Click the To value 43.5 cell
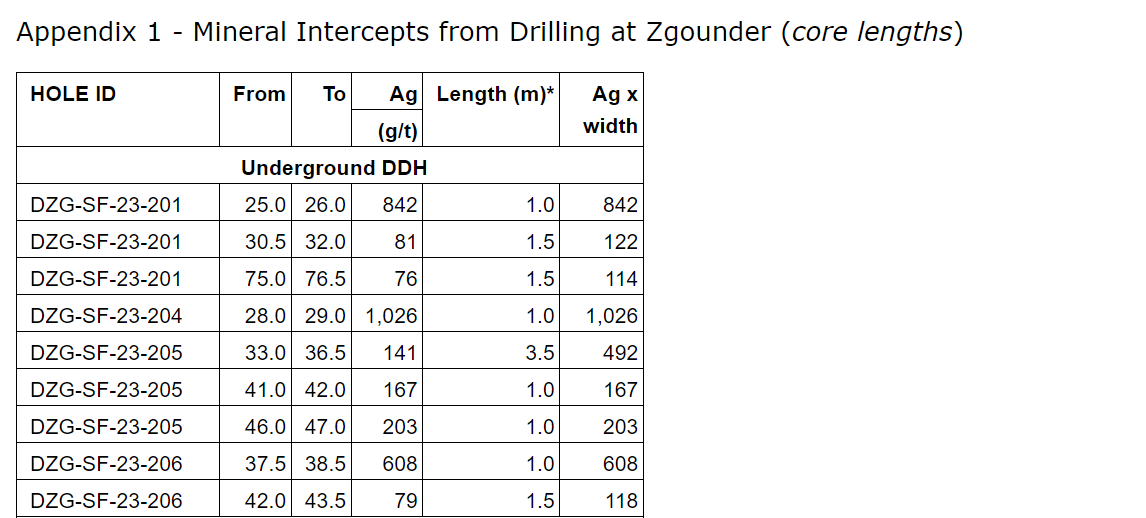The height and width of the screenshot is (518, 1146). [x=325, y=501]
